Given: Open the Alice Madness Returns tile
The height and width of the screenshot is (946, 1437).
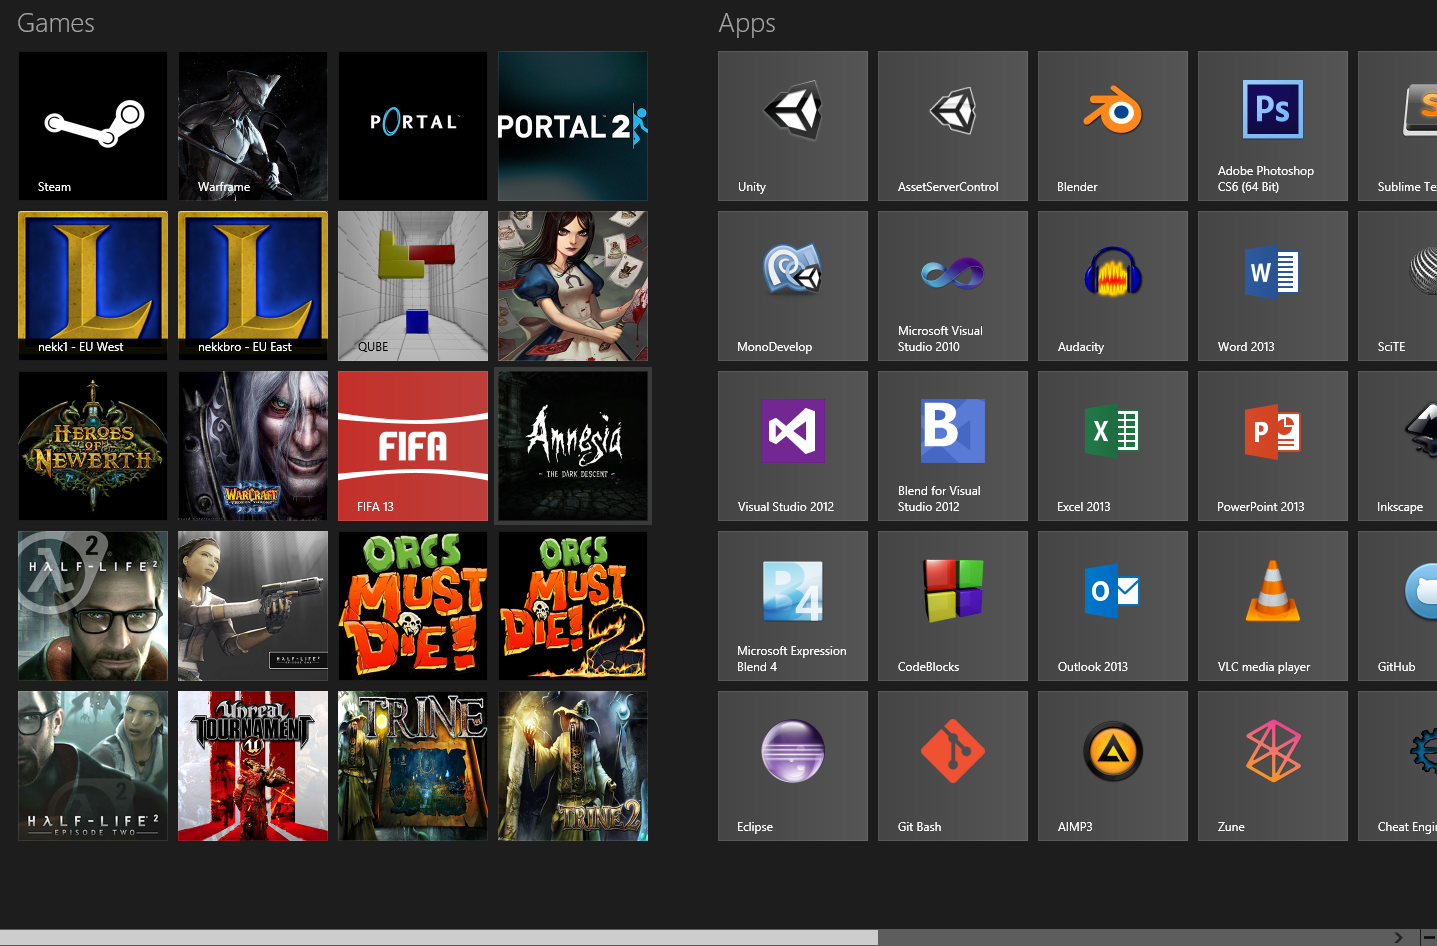Looking at the screenshot, I should 573,286.
